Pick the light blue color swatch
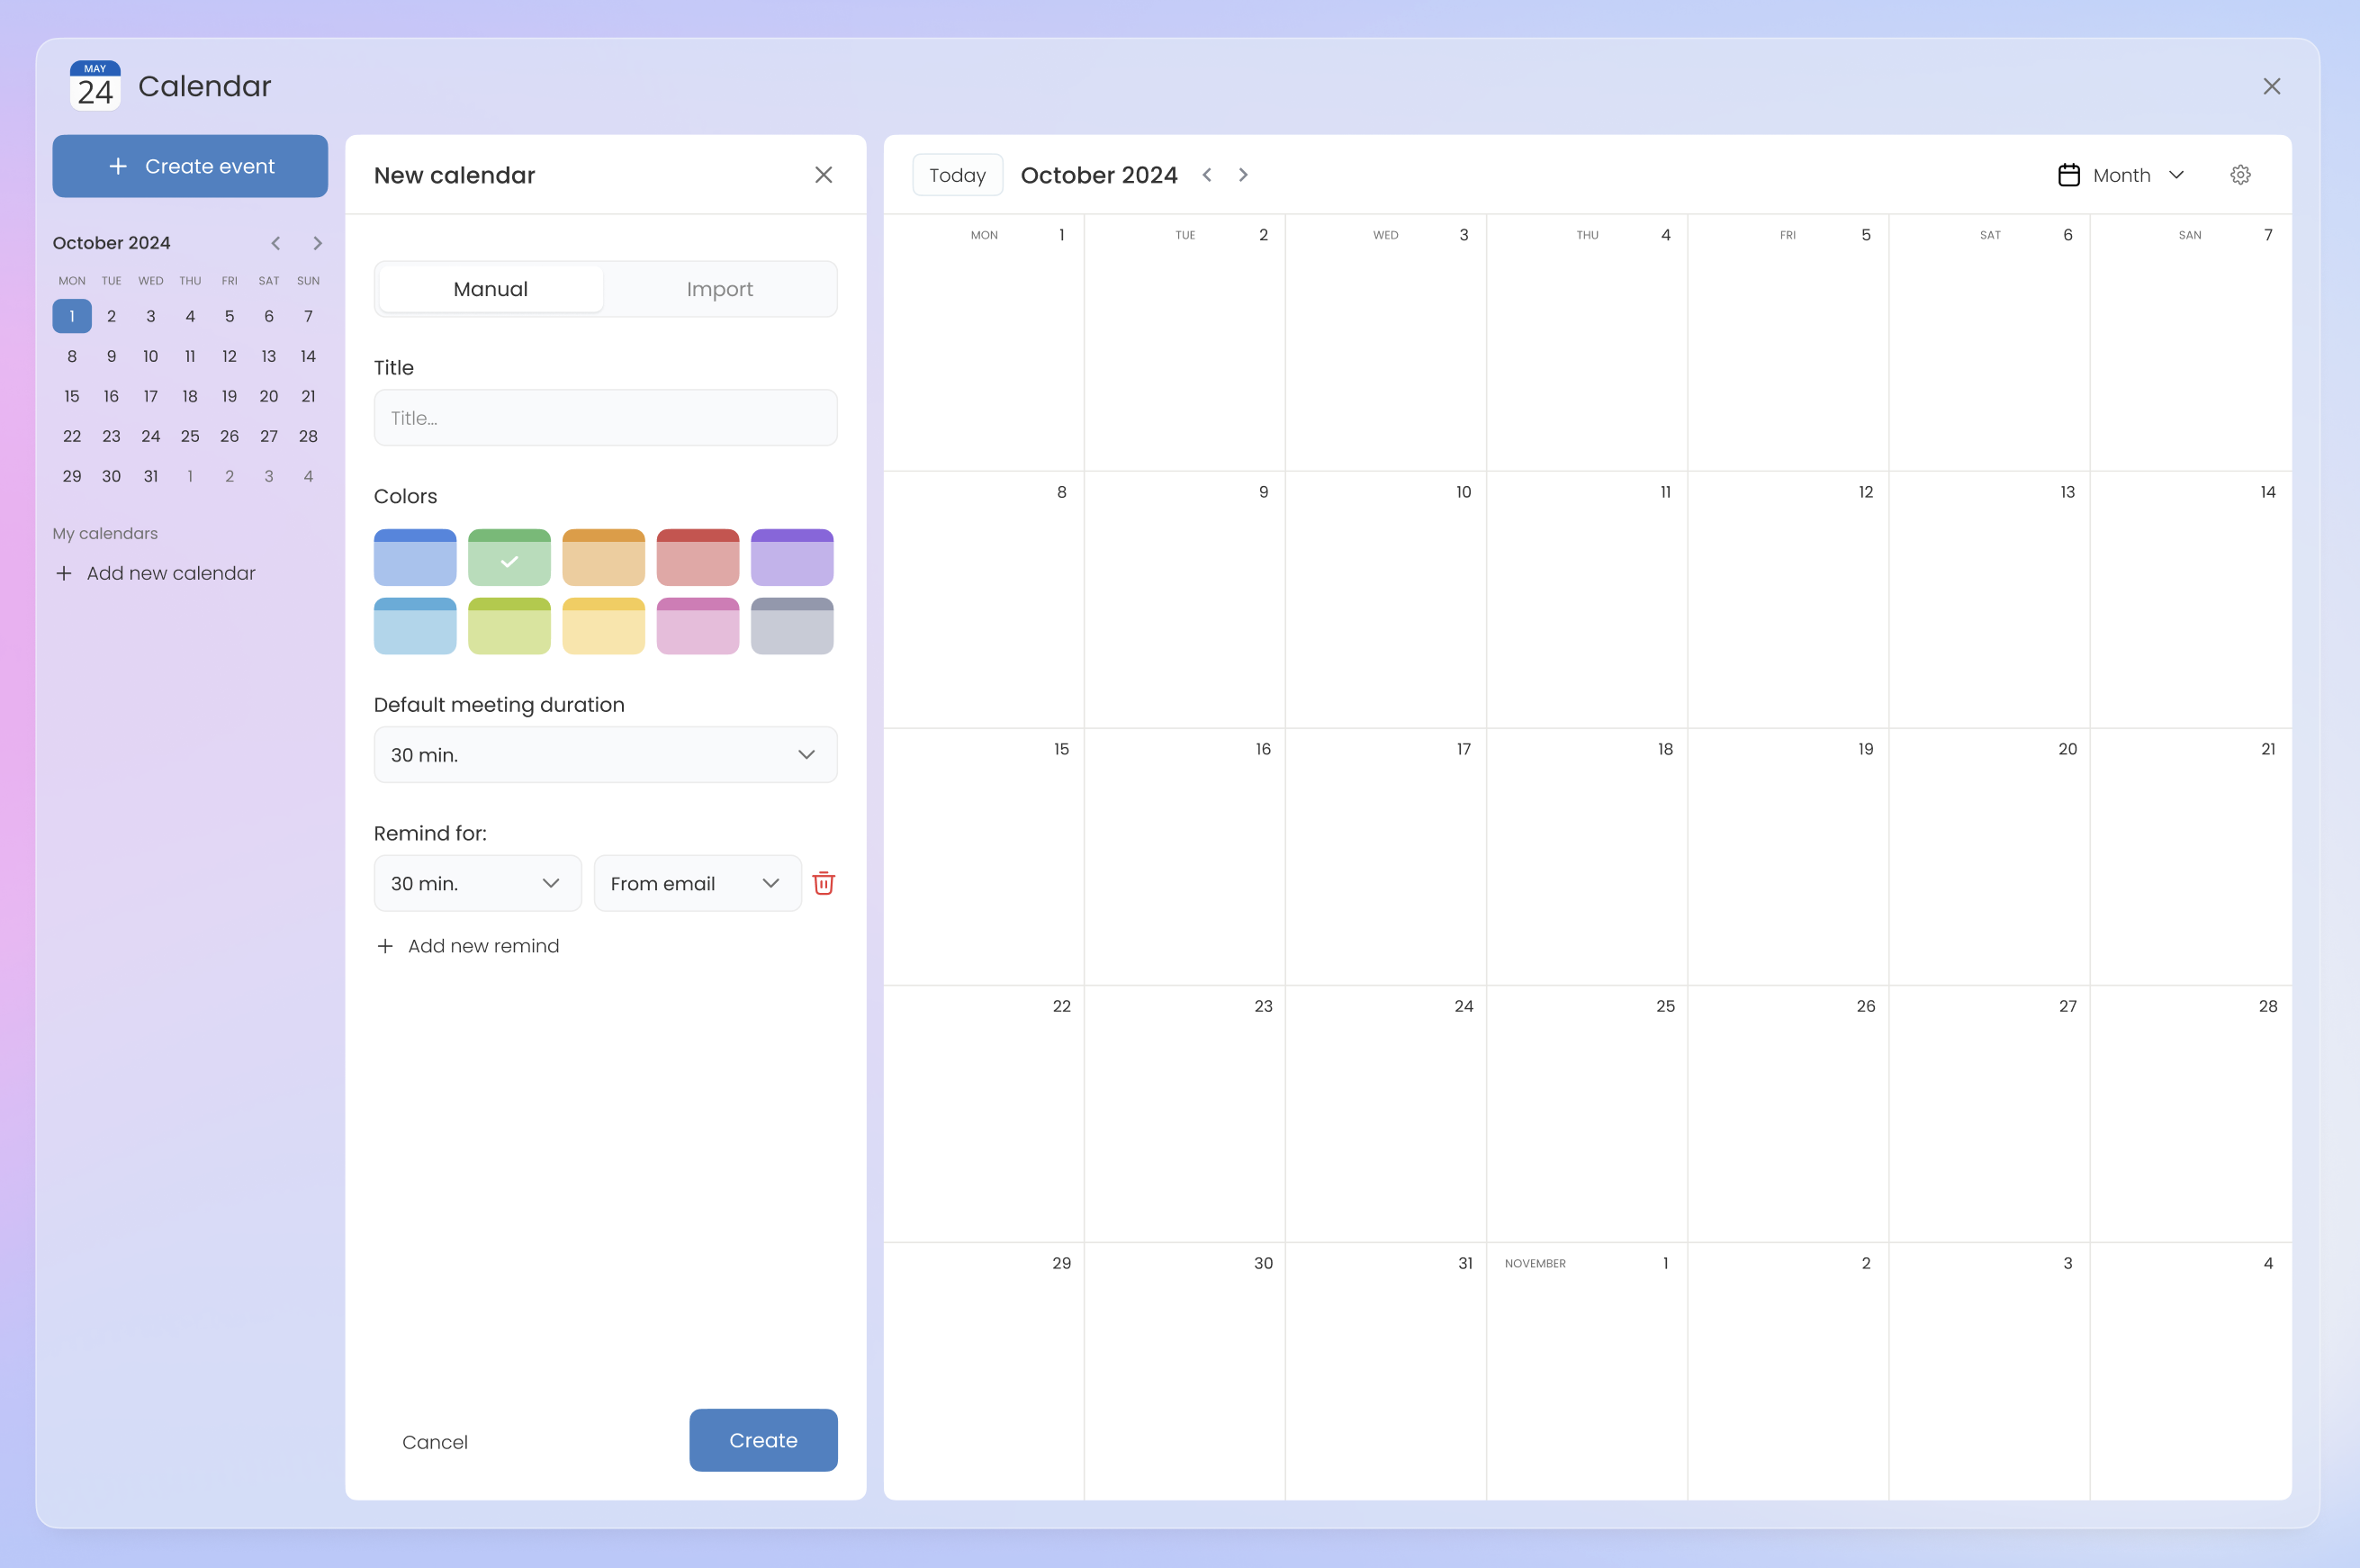2360x1568 pixels. point(415,626)
